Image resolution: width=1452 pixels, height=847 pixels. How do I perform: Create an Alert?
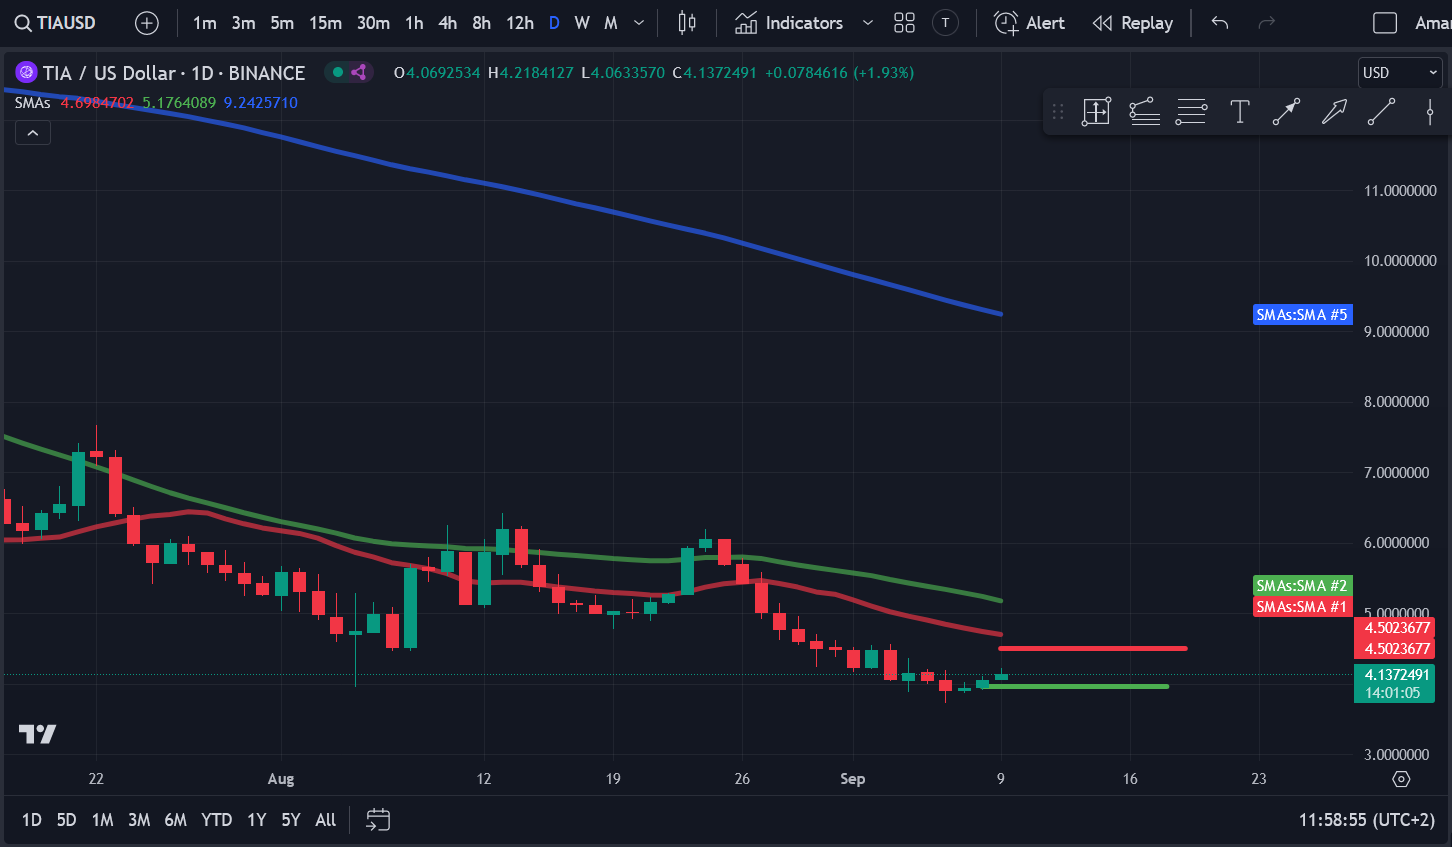(1030, 23)
